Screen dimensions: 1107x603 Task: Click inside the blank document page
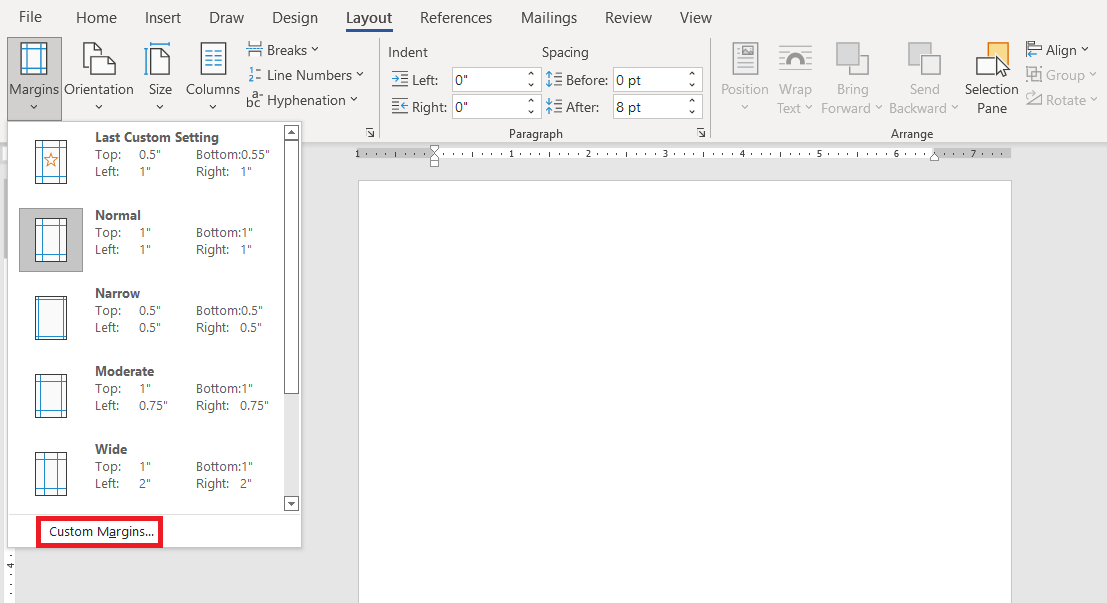click(685, 392)
